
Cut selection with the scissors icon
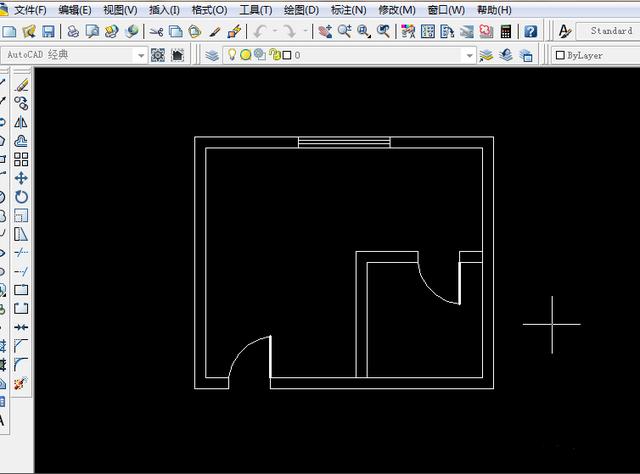(x=156, y=31)
